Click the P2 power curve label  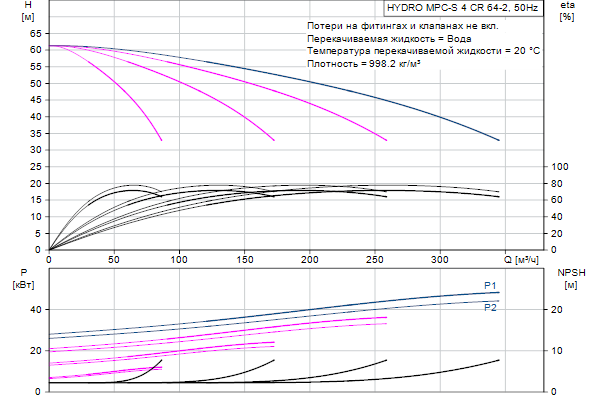point(490,308)
